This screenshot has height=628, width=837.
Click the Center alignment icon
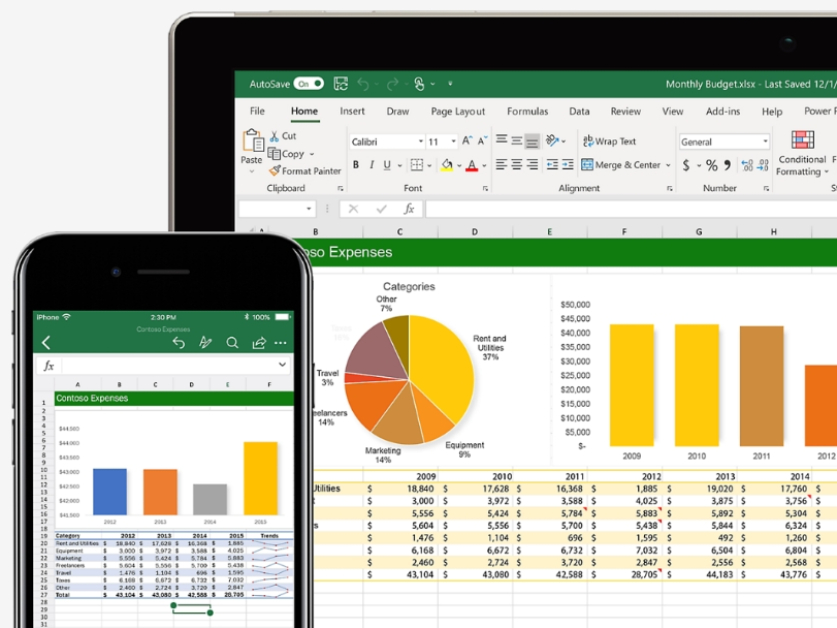(x=516, y=164)
